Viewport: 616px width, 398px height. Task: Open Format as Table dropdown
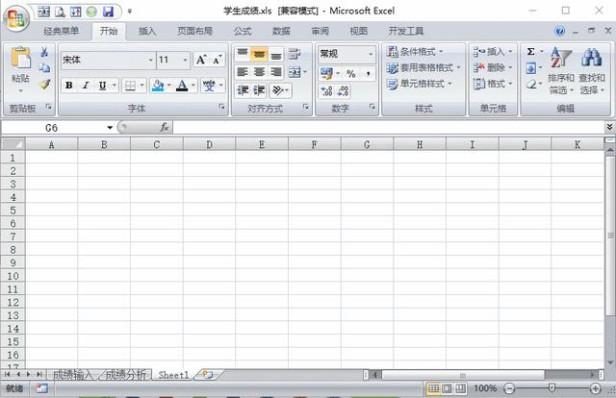point(424,68)
